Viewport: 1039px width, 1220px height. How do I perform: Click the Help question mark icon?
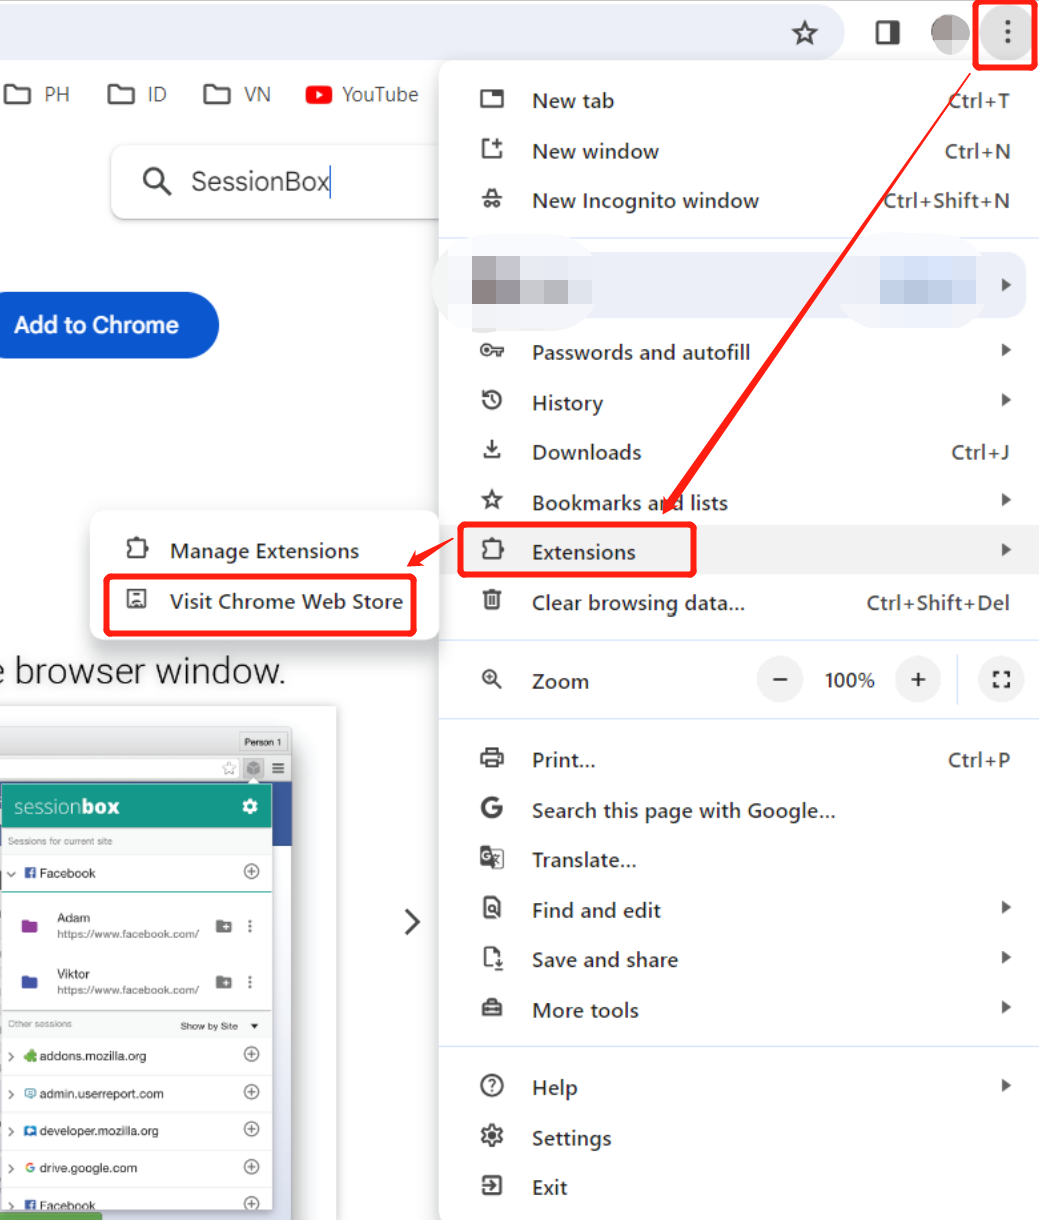tap(492, 1085)
